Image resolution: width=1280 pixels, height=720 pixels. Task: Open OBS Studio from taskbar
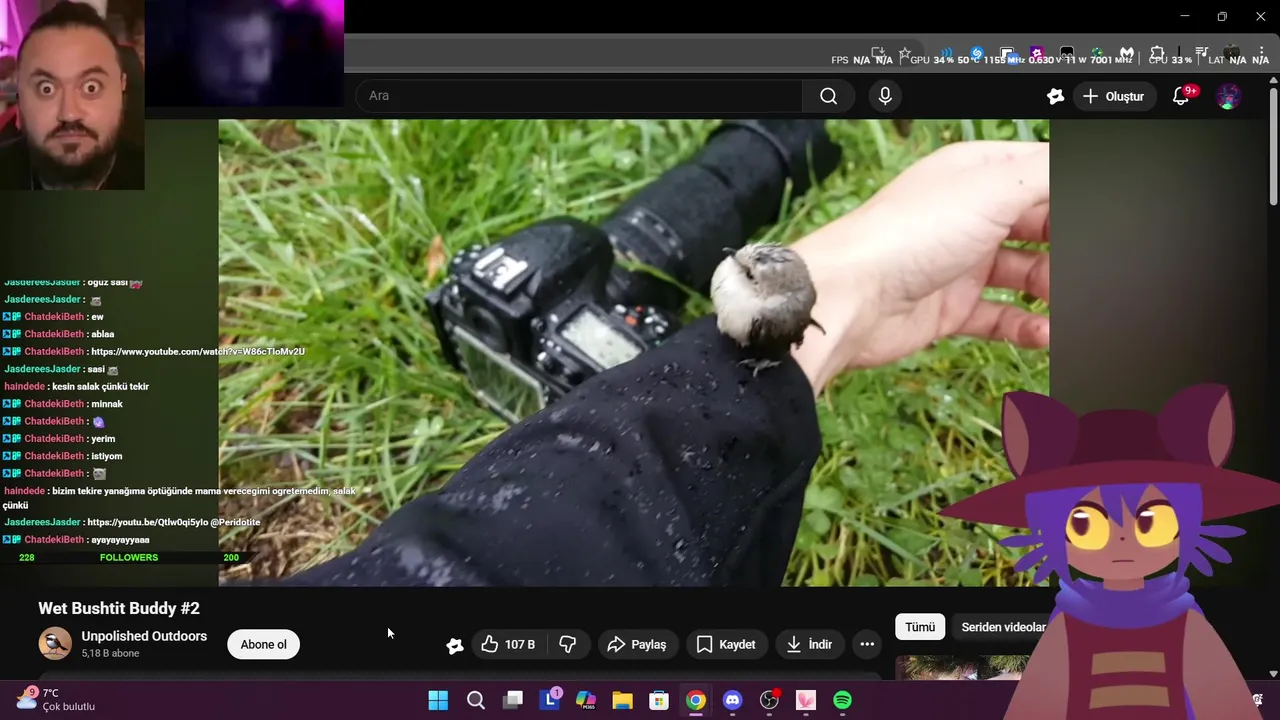pyautogui.click(x=769, y=700)
